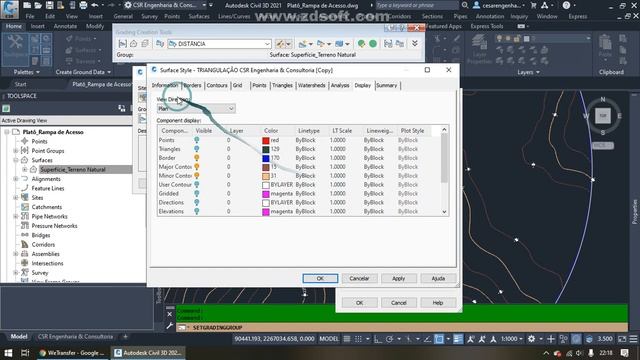Image resolution: width=640 pixels, height=360 pixels.
Task: Toggle visibility lightbulb for Minor Contour component
Action: [x=197, y=176]
